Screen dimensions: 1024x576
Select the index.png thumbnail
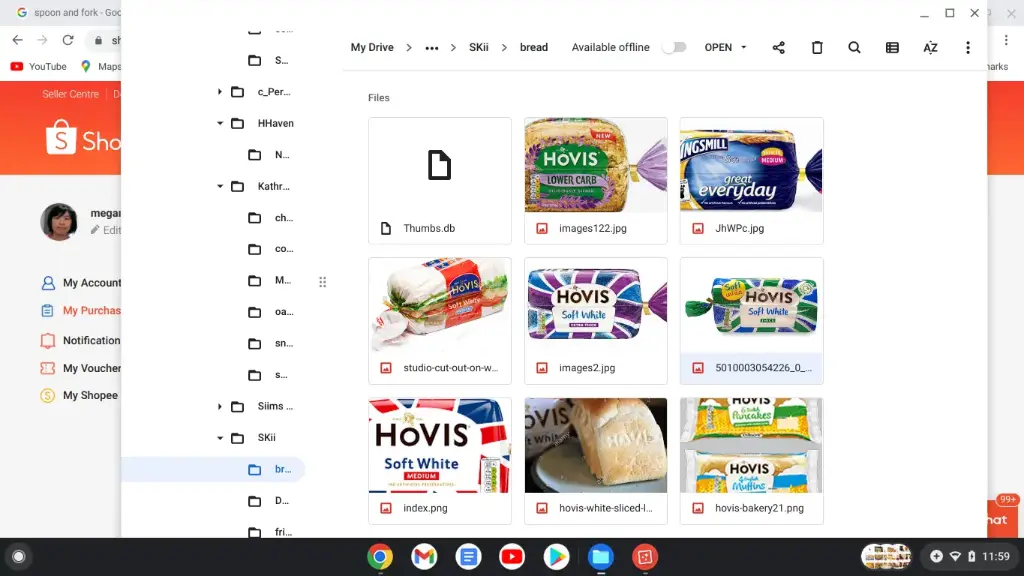point(440,461)
